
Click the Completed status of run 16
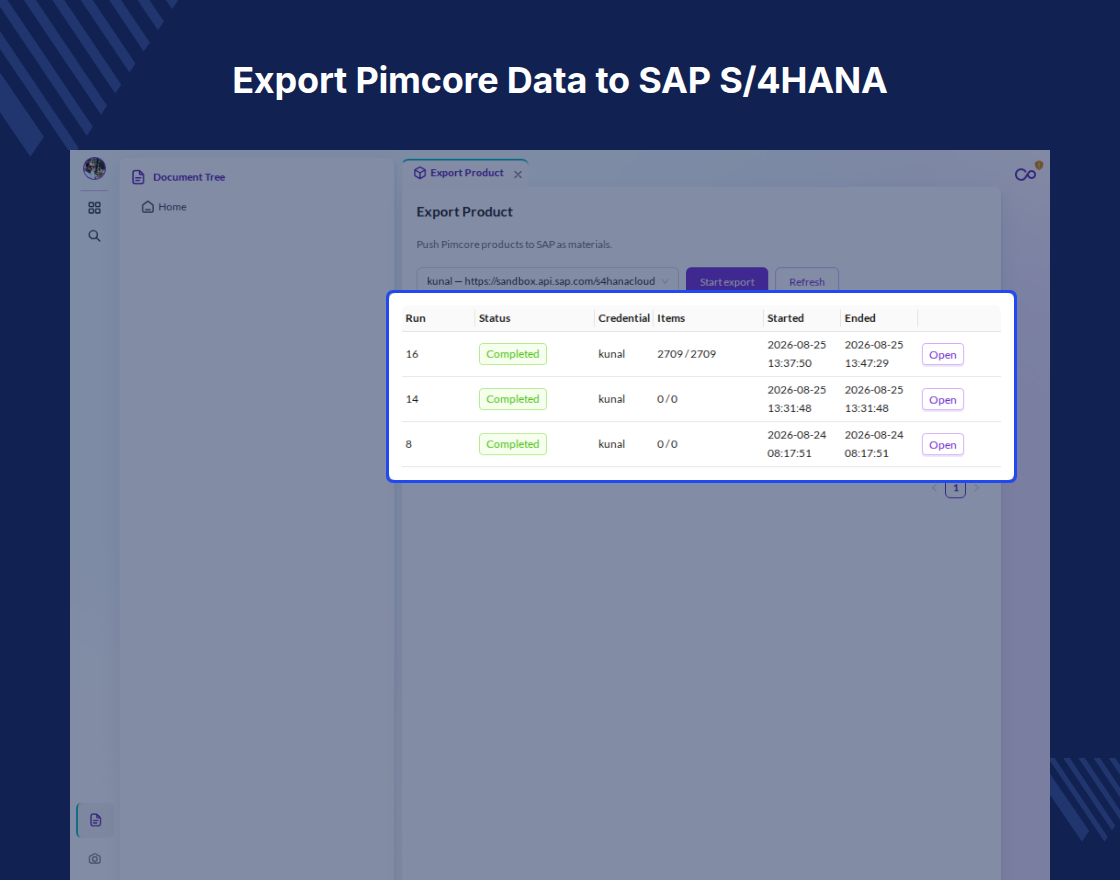point(513,354)
